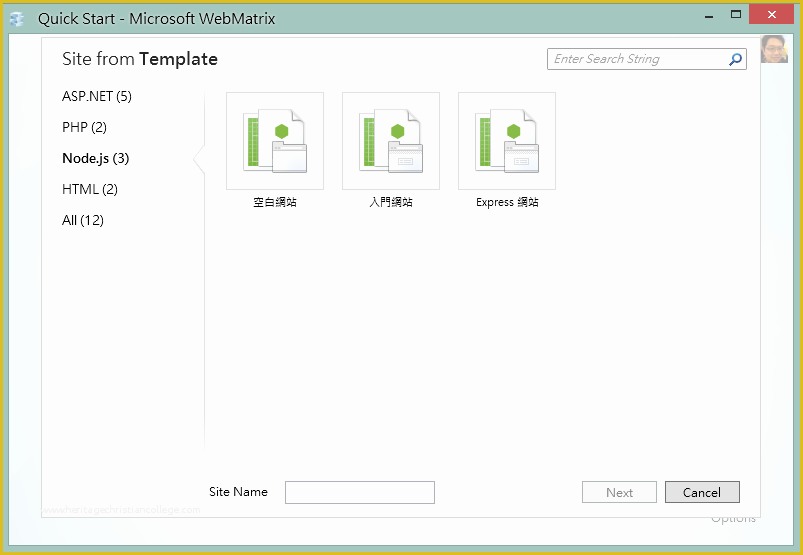This screenshot has width=803, height=555.
Task: Focus the Site Name text field
Action: (x=360, y=493)
